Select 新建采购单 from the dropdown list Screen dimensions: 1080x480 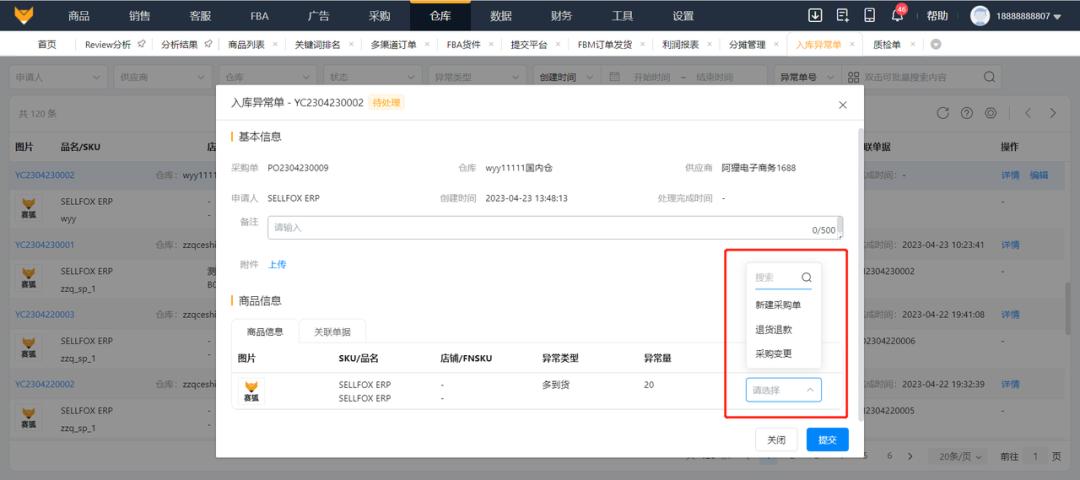click(x=778, y=305)
